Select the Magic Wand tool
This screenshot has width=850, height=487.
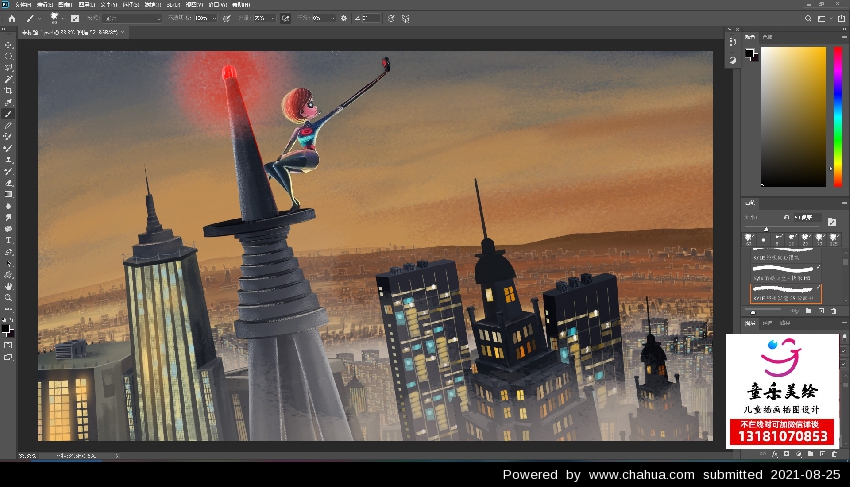(8, 79)
